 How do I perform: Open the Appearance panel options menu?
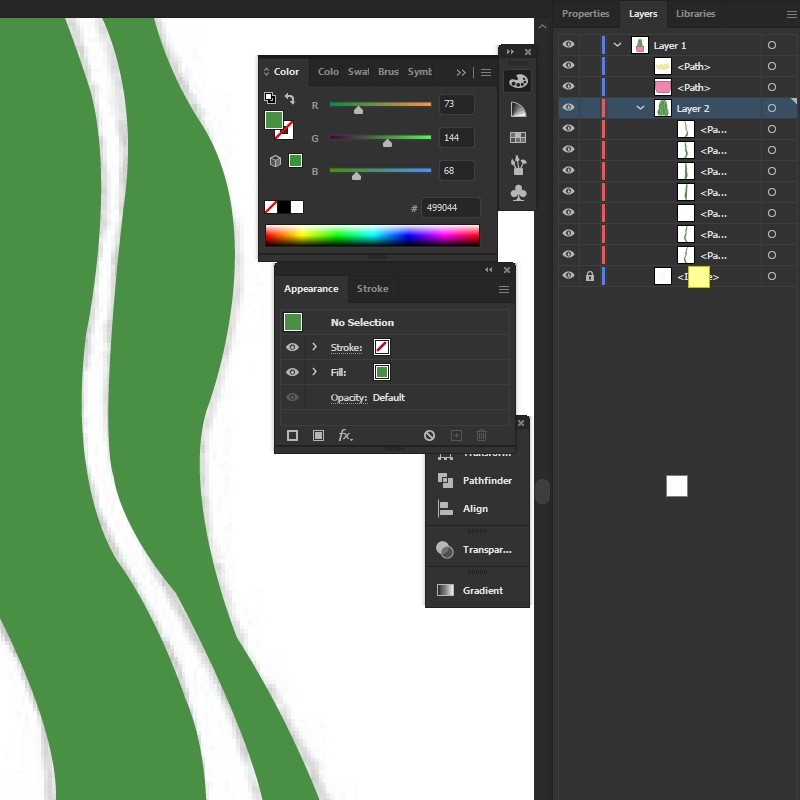click(x=504, y=289)
